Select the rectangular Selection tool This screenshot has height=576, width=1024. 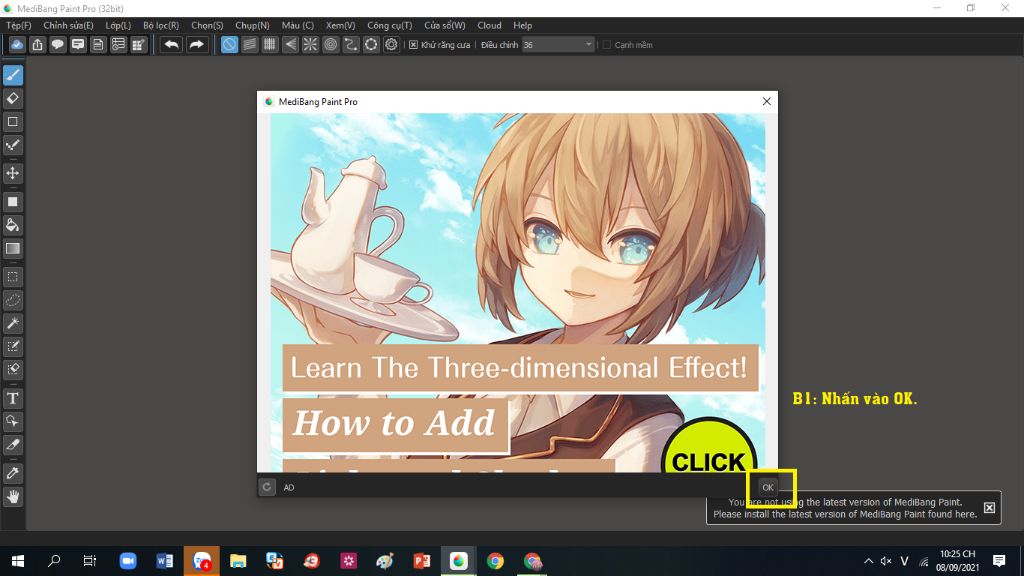[x=12, y=277]
